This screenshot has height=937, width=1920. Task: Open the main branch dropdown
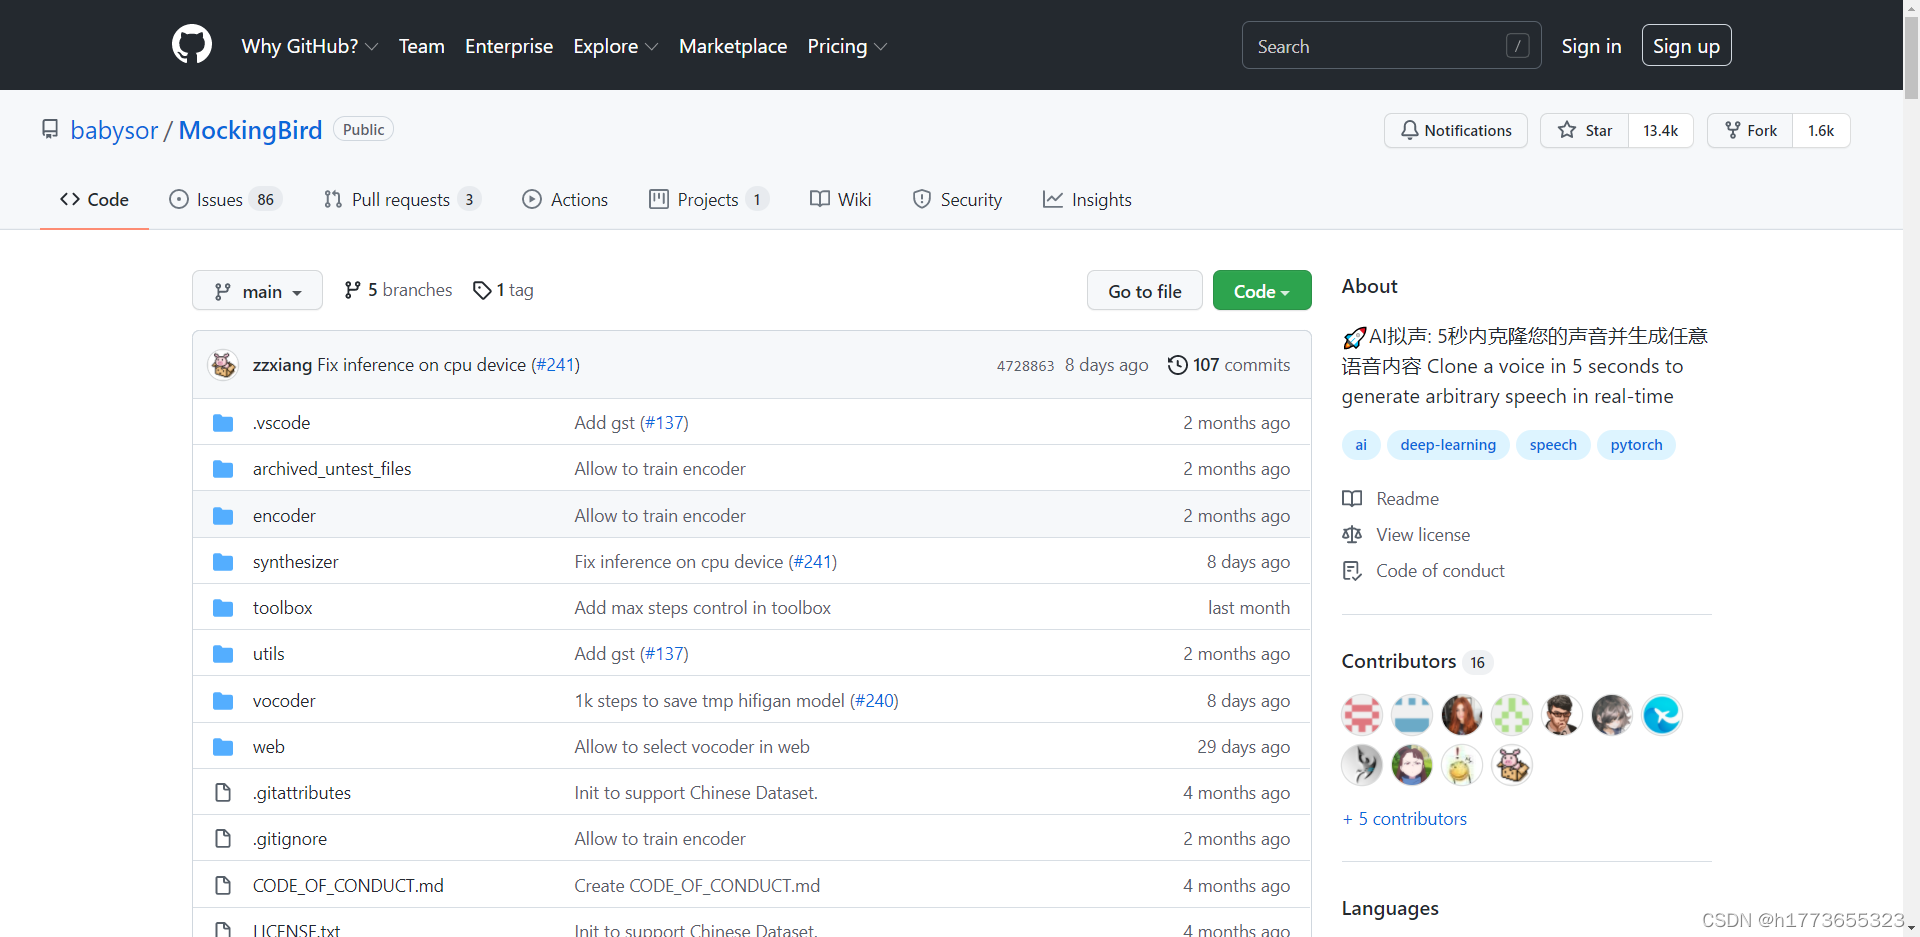(x=257, y=291)
